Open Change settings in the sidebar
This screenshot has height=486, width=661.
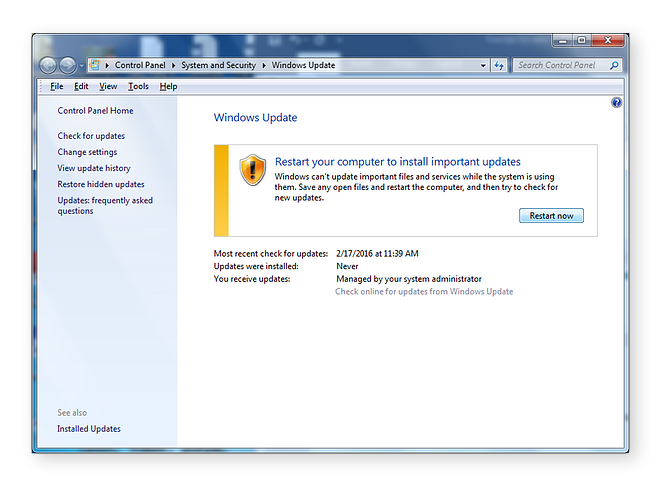pos(87,152)
